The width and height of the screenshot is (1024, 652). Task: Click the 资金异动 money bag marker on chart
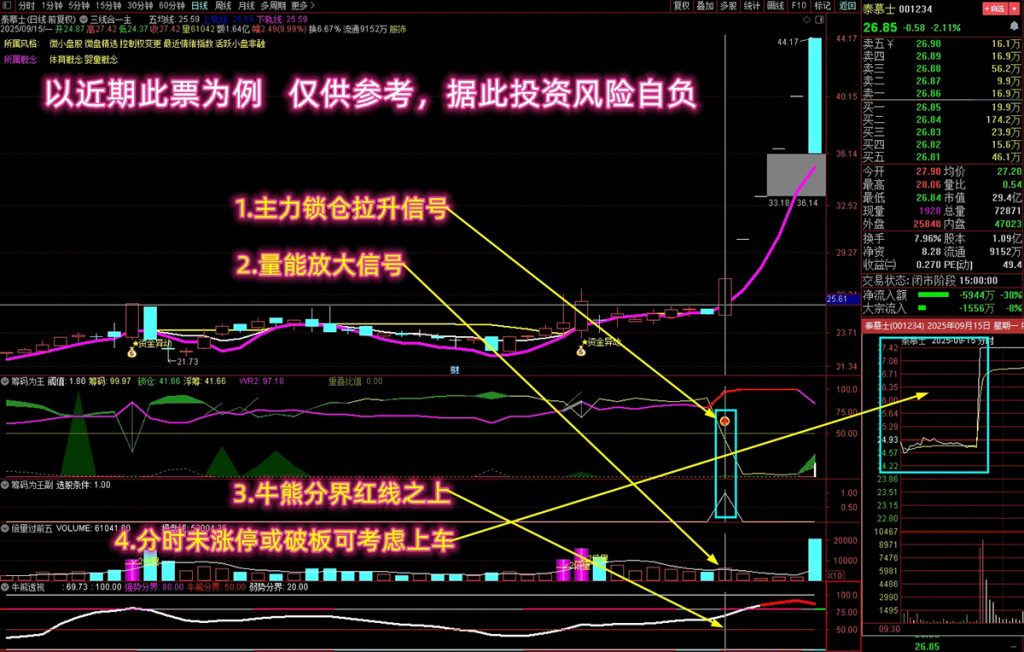point(131,352)
